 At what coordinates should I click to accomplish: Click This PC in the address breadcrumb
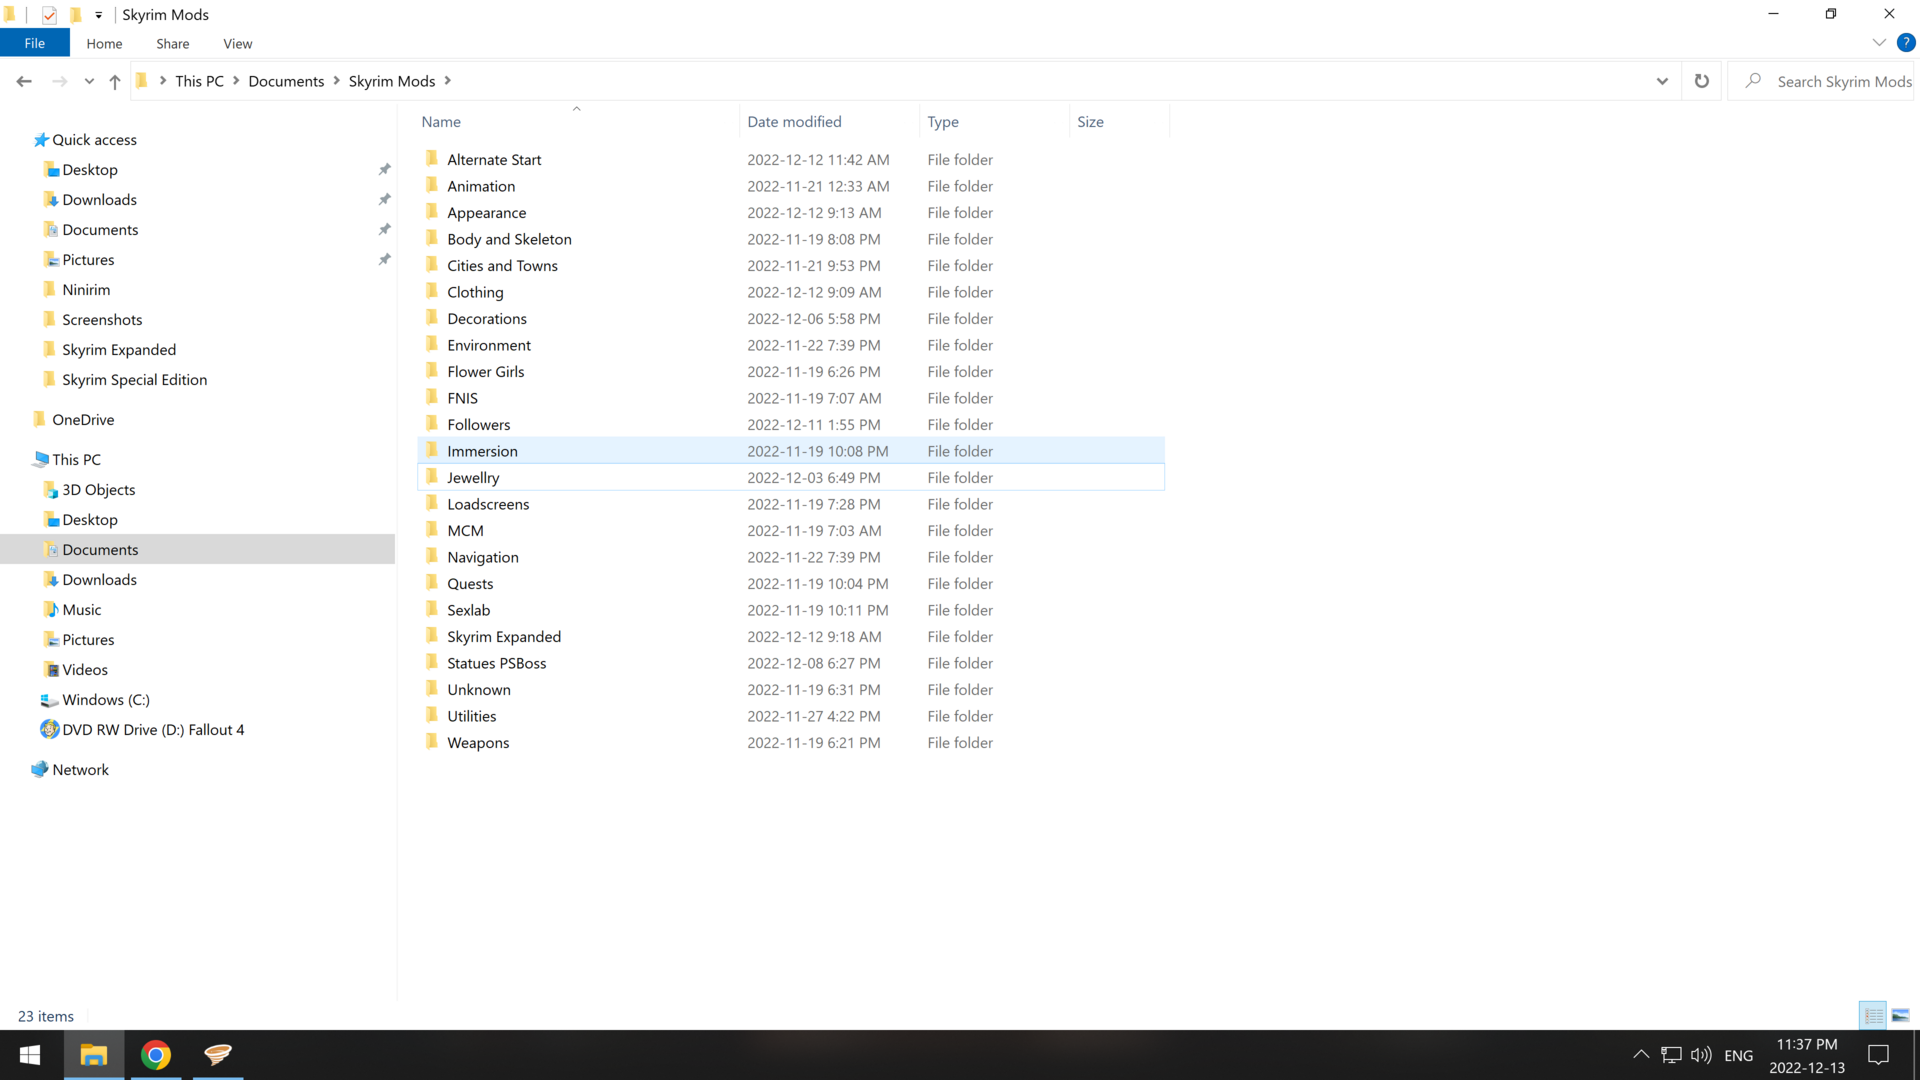pos(199,81)
